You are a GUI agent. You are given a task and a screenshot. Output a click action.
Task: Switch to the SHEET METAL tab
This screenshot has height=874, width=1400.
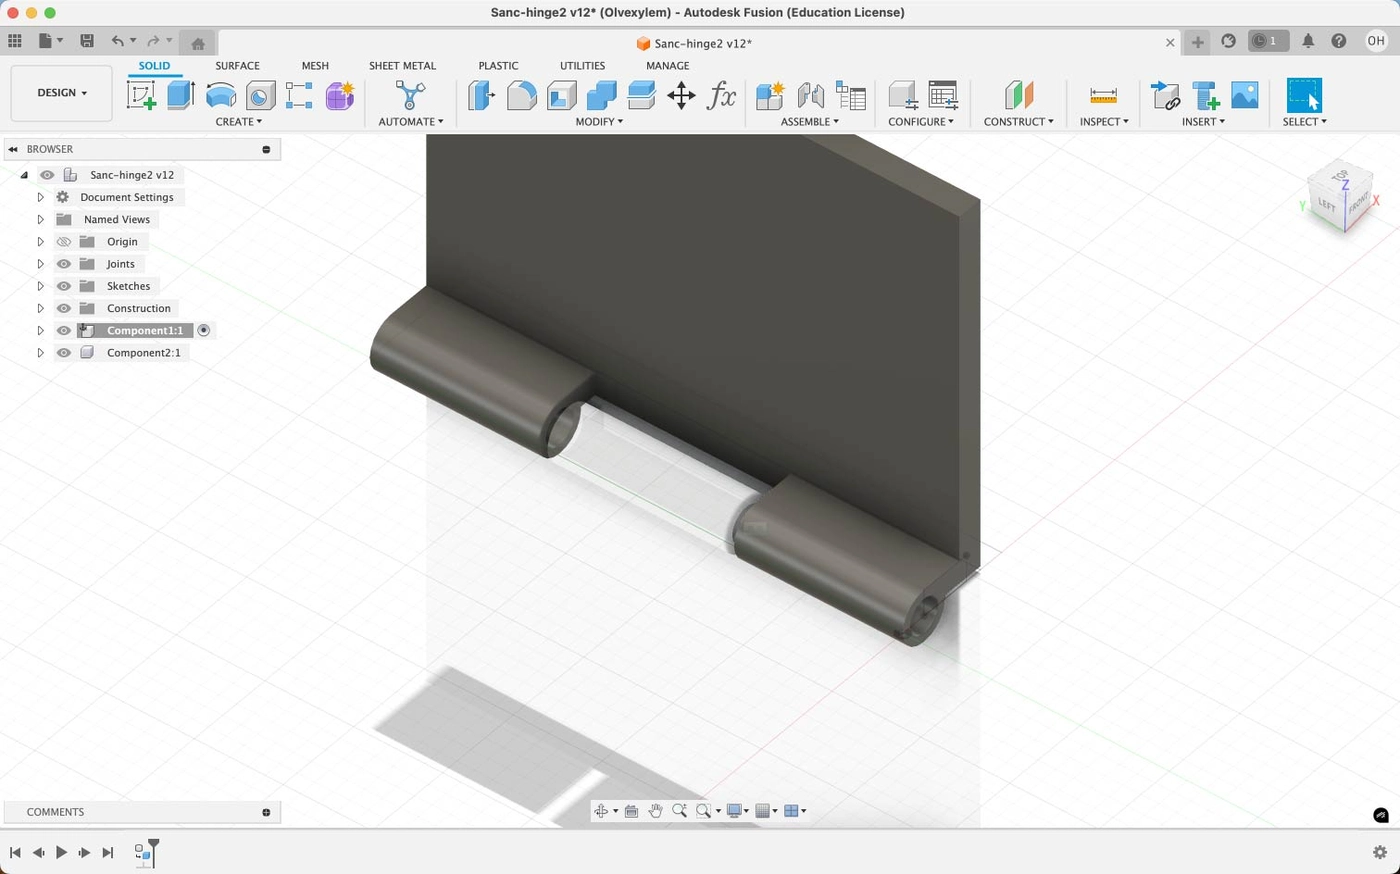tap(402, 66)
